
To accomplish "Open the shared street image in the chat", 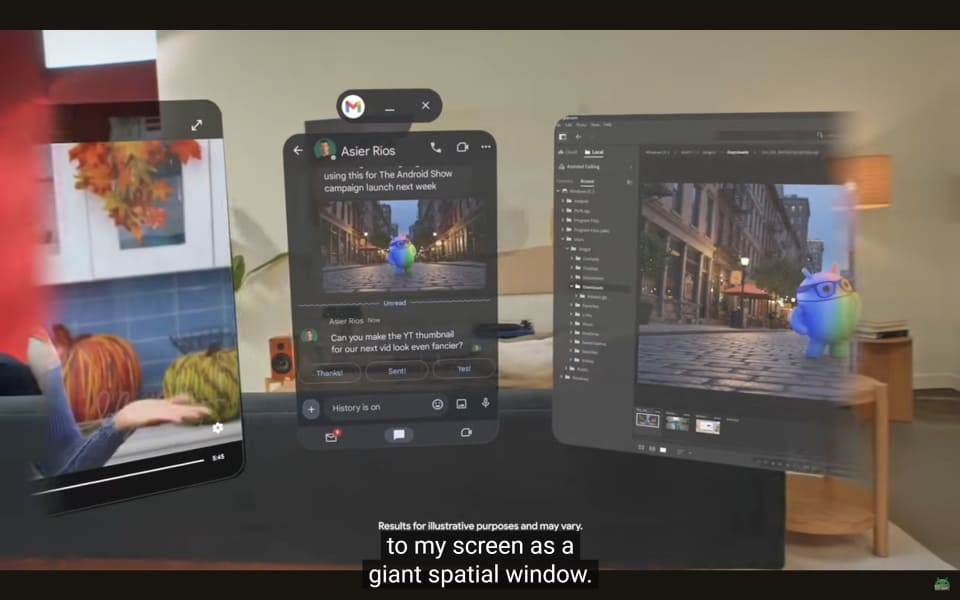I will coord(403,246).
